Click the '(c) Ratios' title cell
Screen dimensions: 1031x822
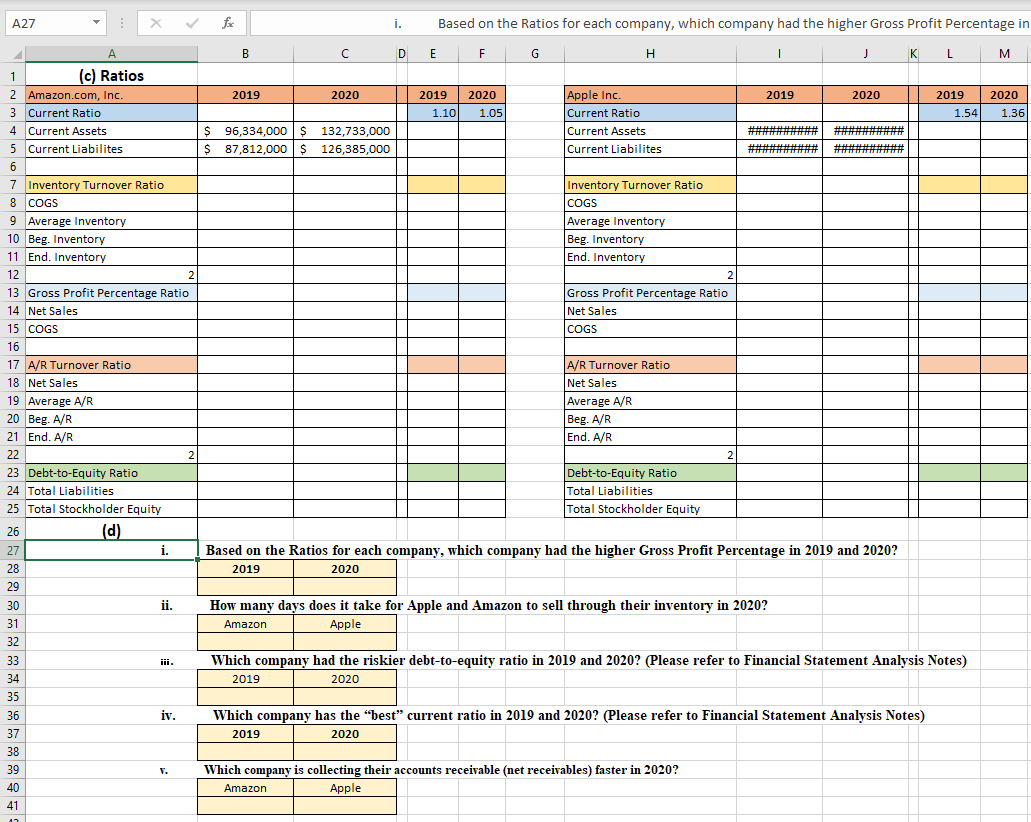coord(111,76)
